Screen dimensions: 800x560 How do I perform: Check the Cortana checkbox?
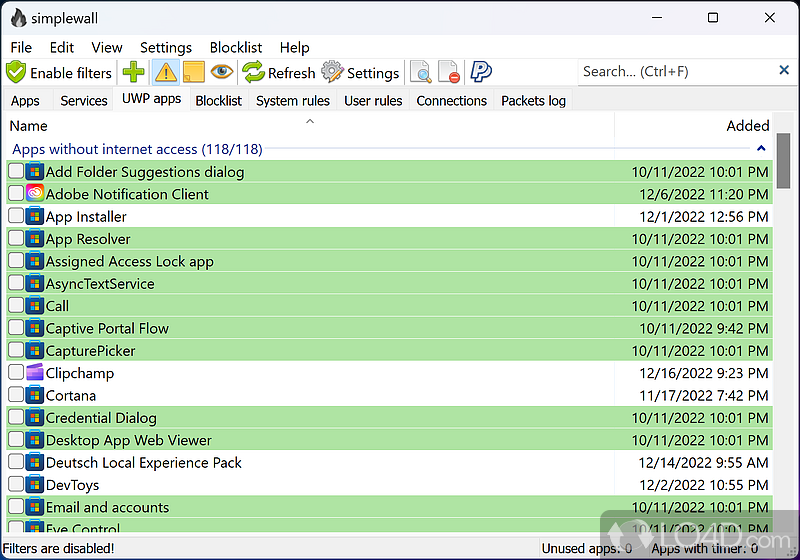click(16, 395)
